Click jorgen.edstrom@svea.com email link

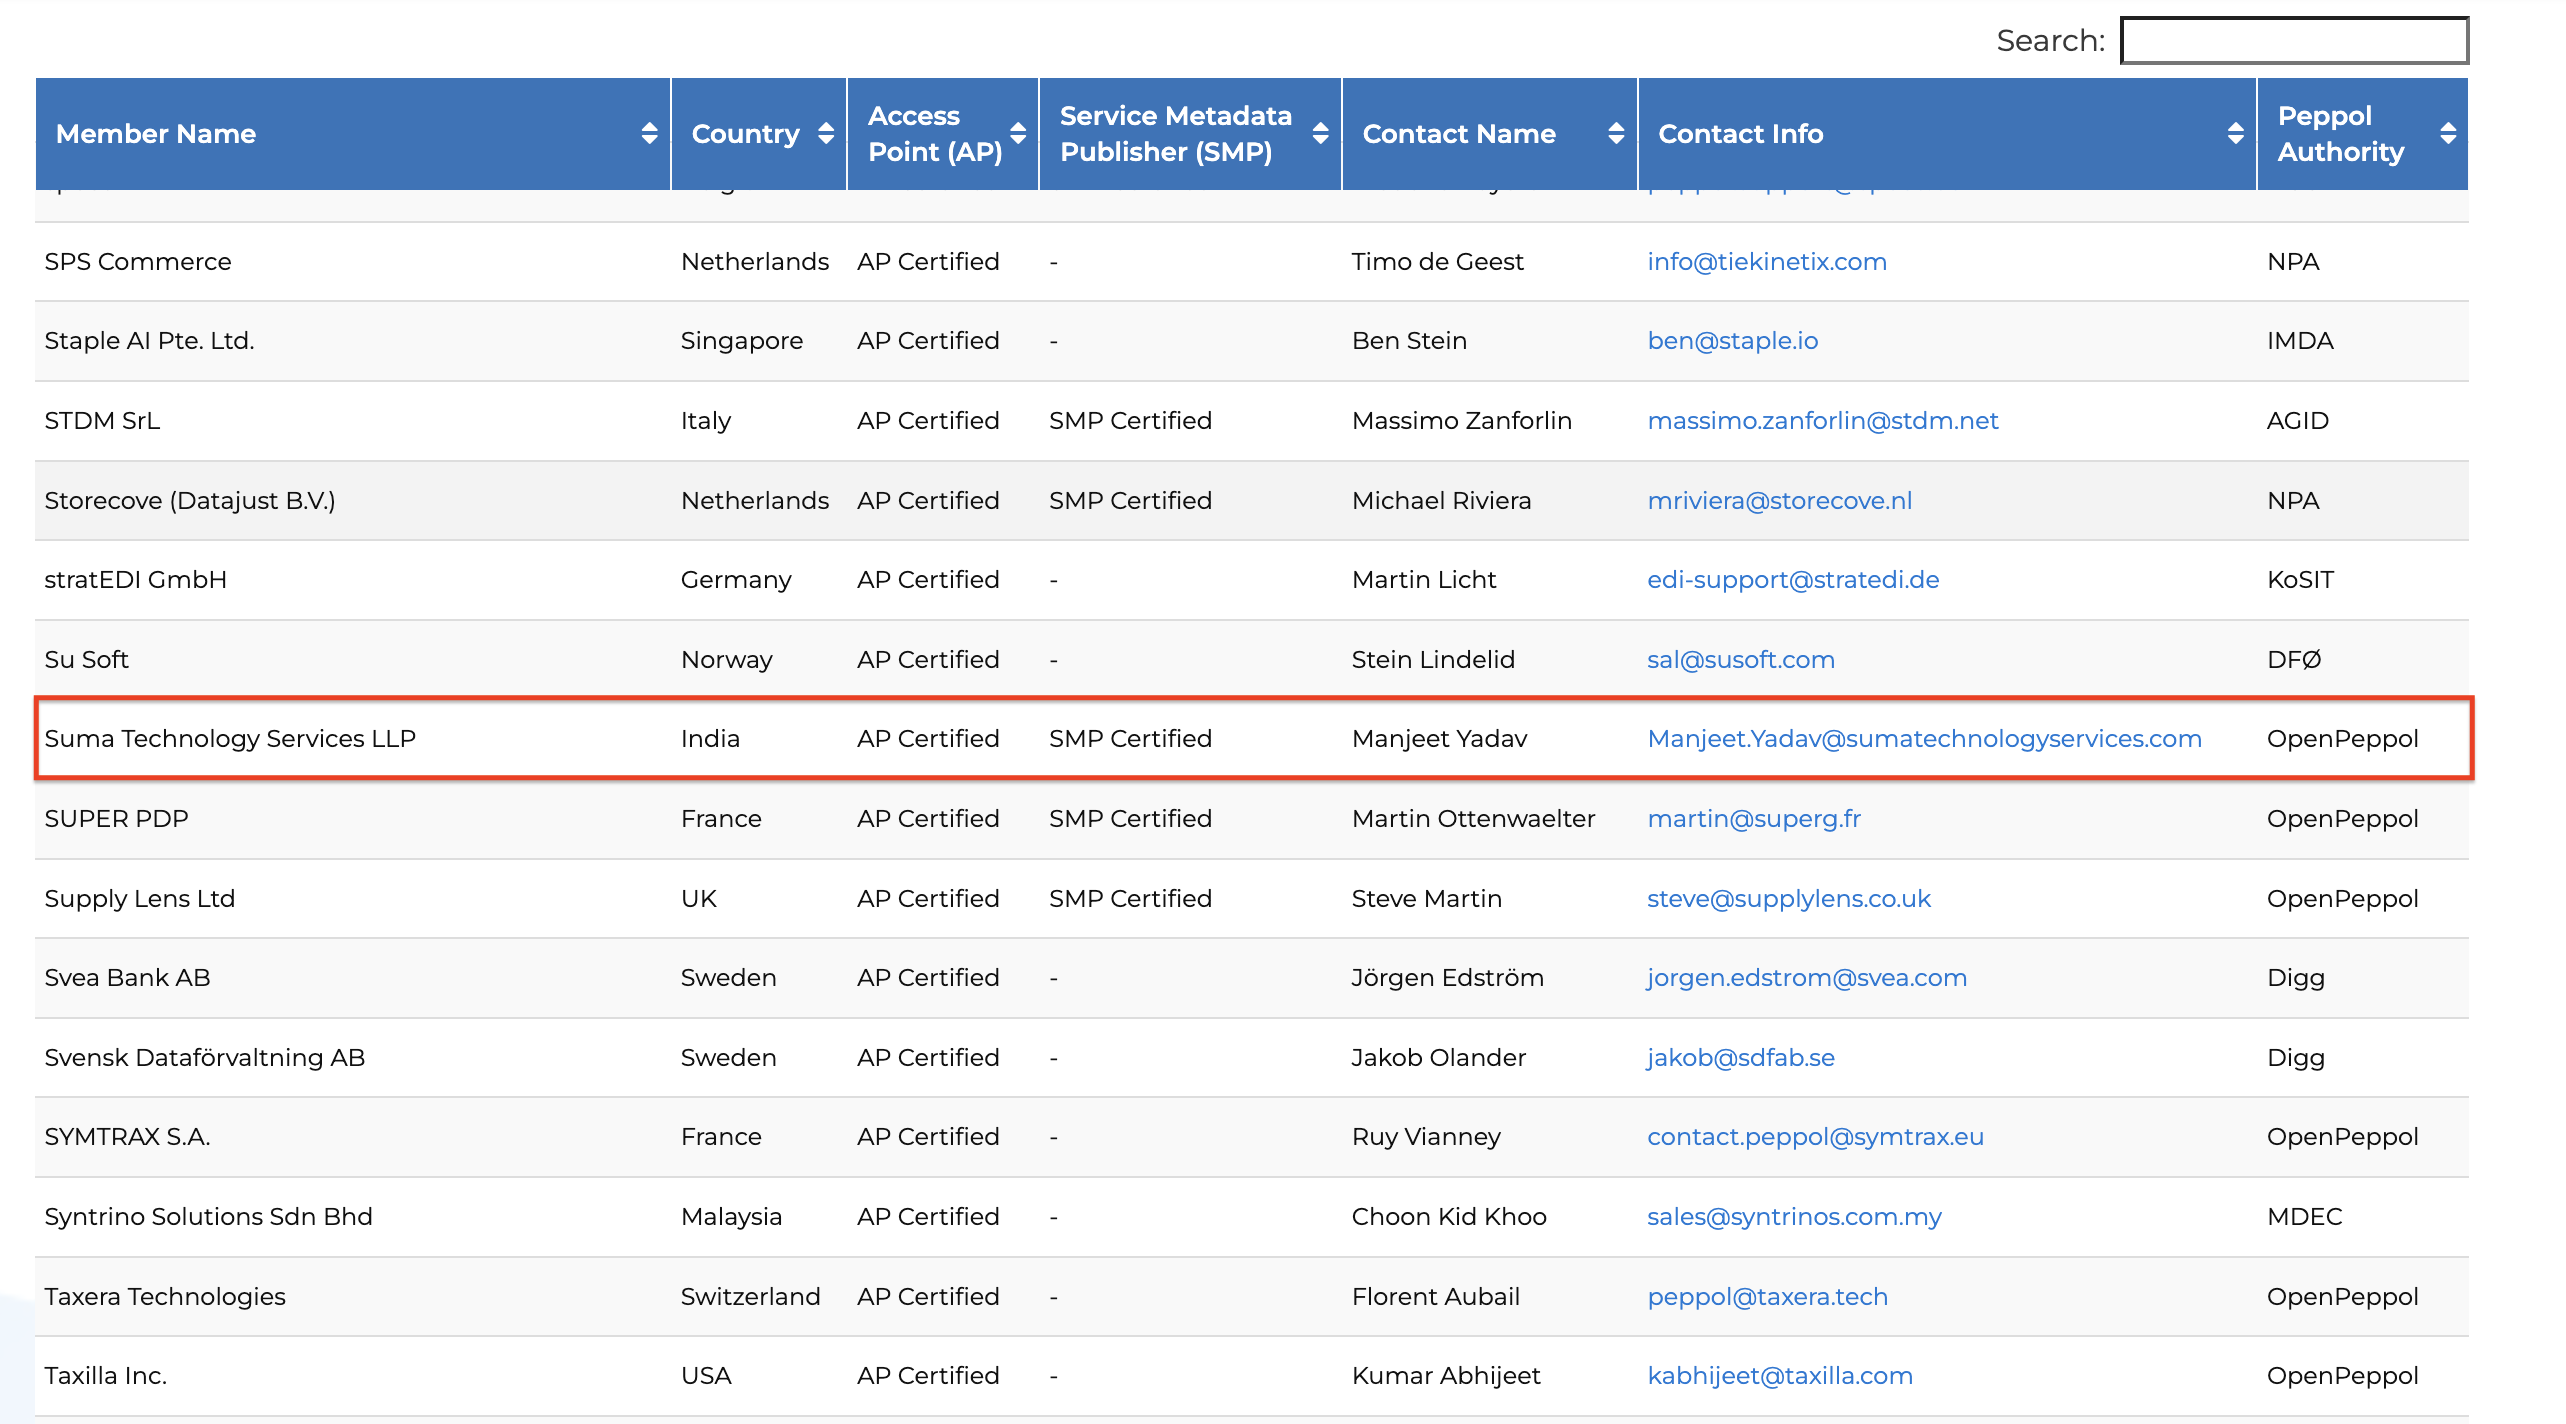point(1806,977)
